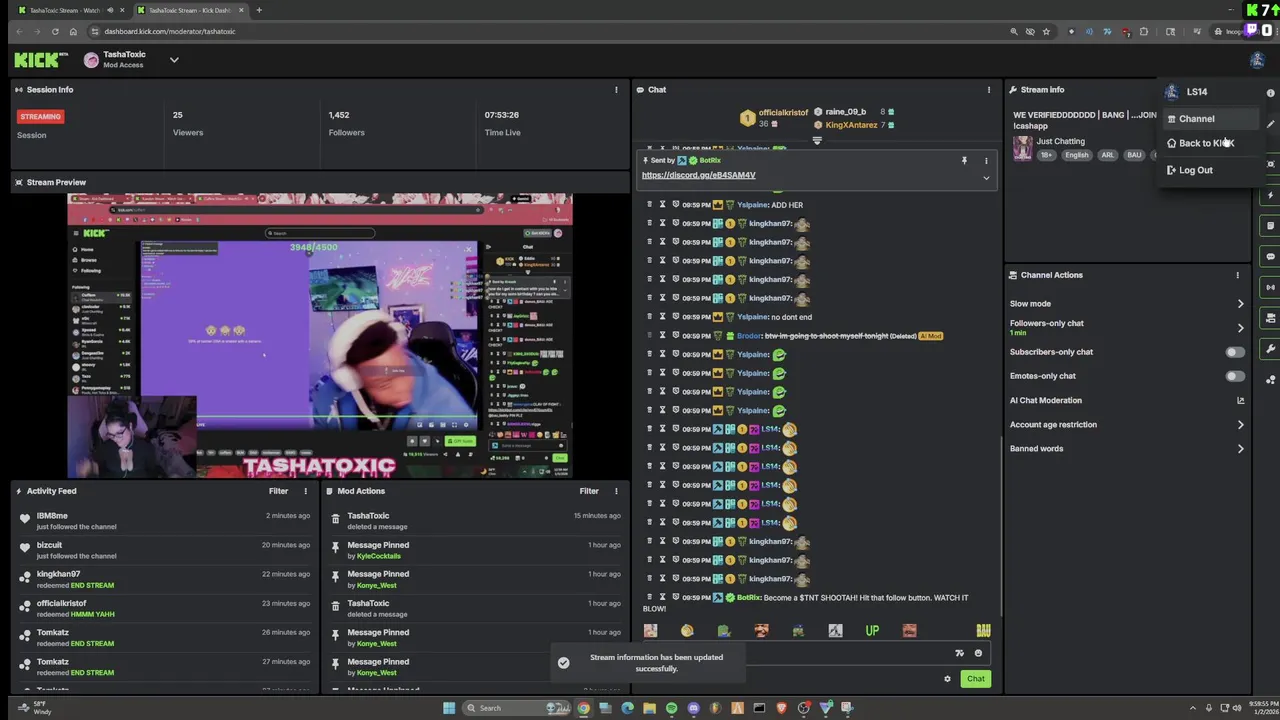Click the 'English' stream tag
This screenshot has height=720, width=1280.
[x=1076, y=155]
